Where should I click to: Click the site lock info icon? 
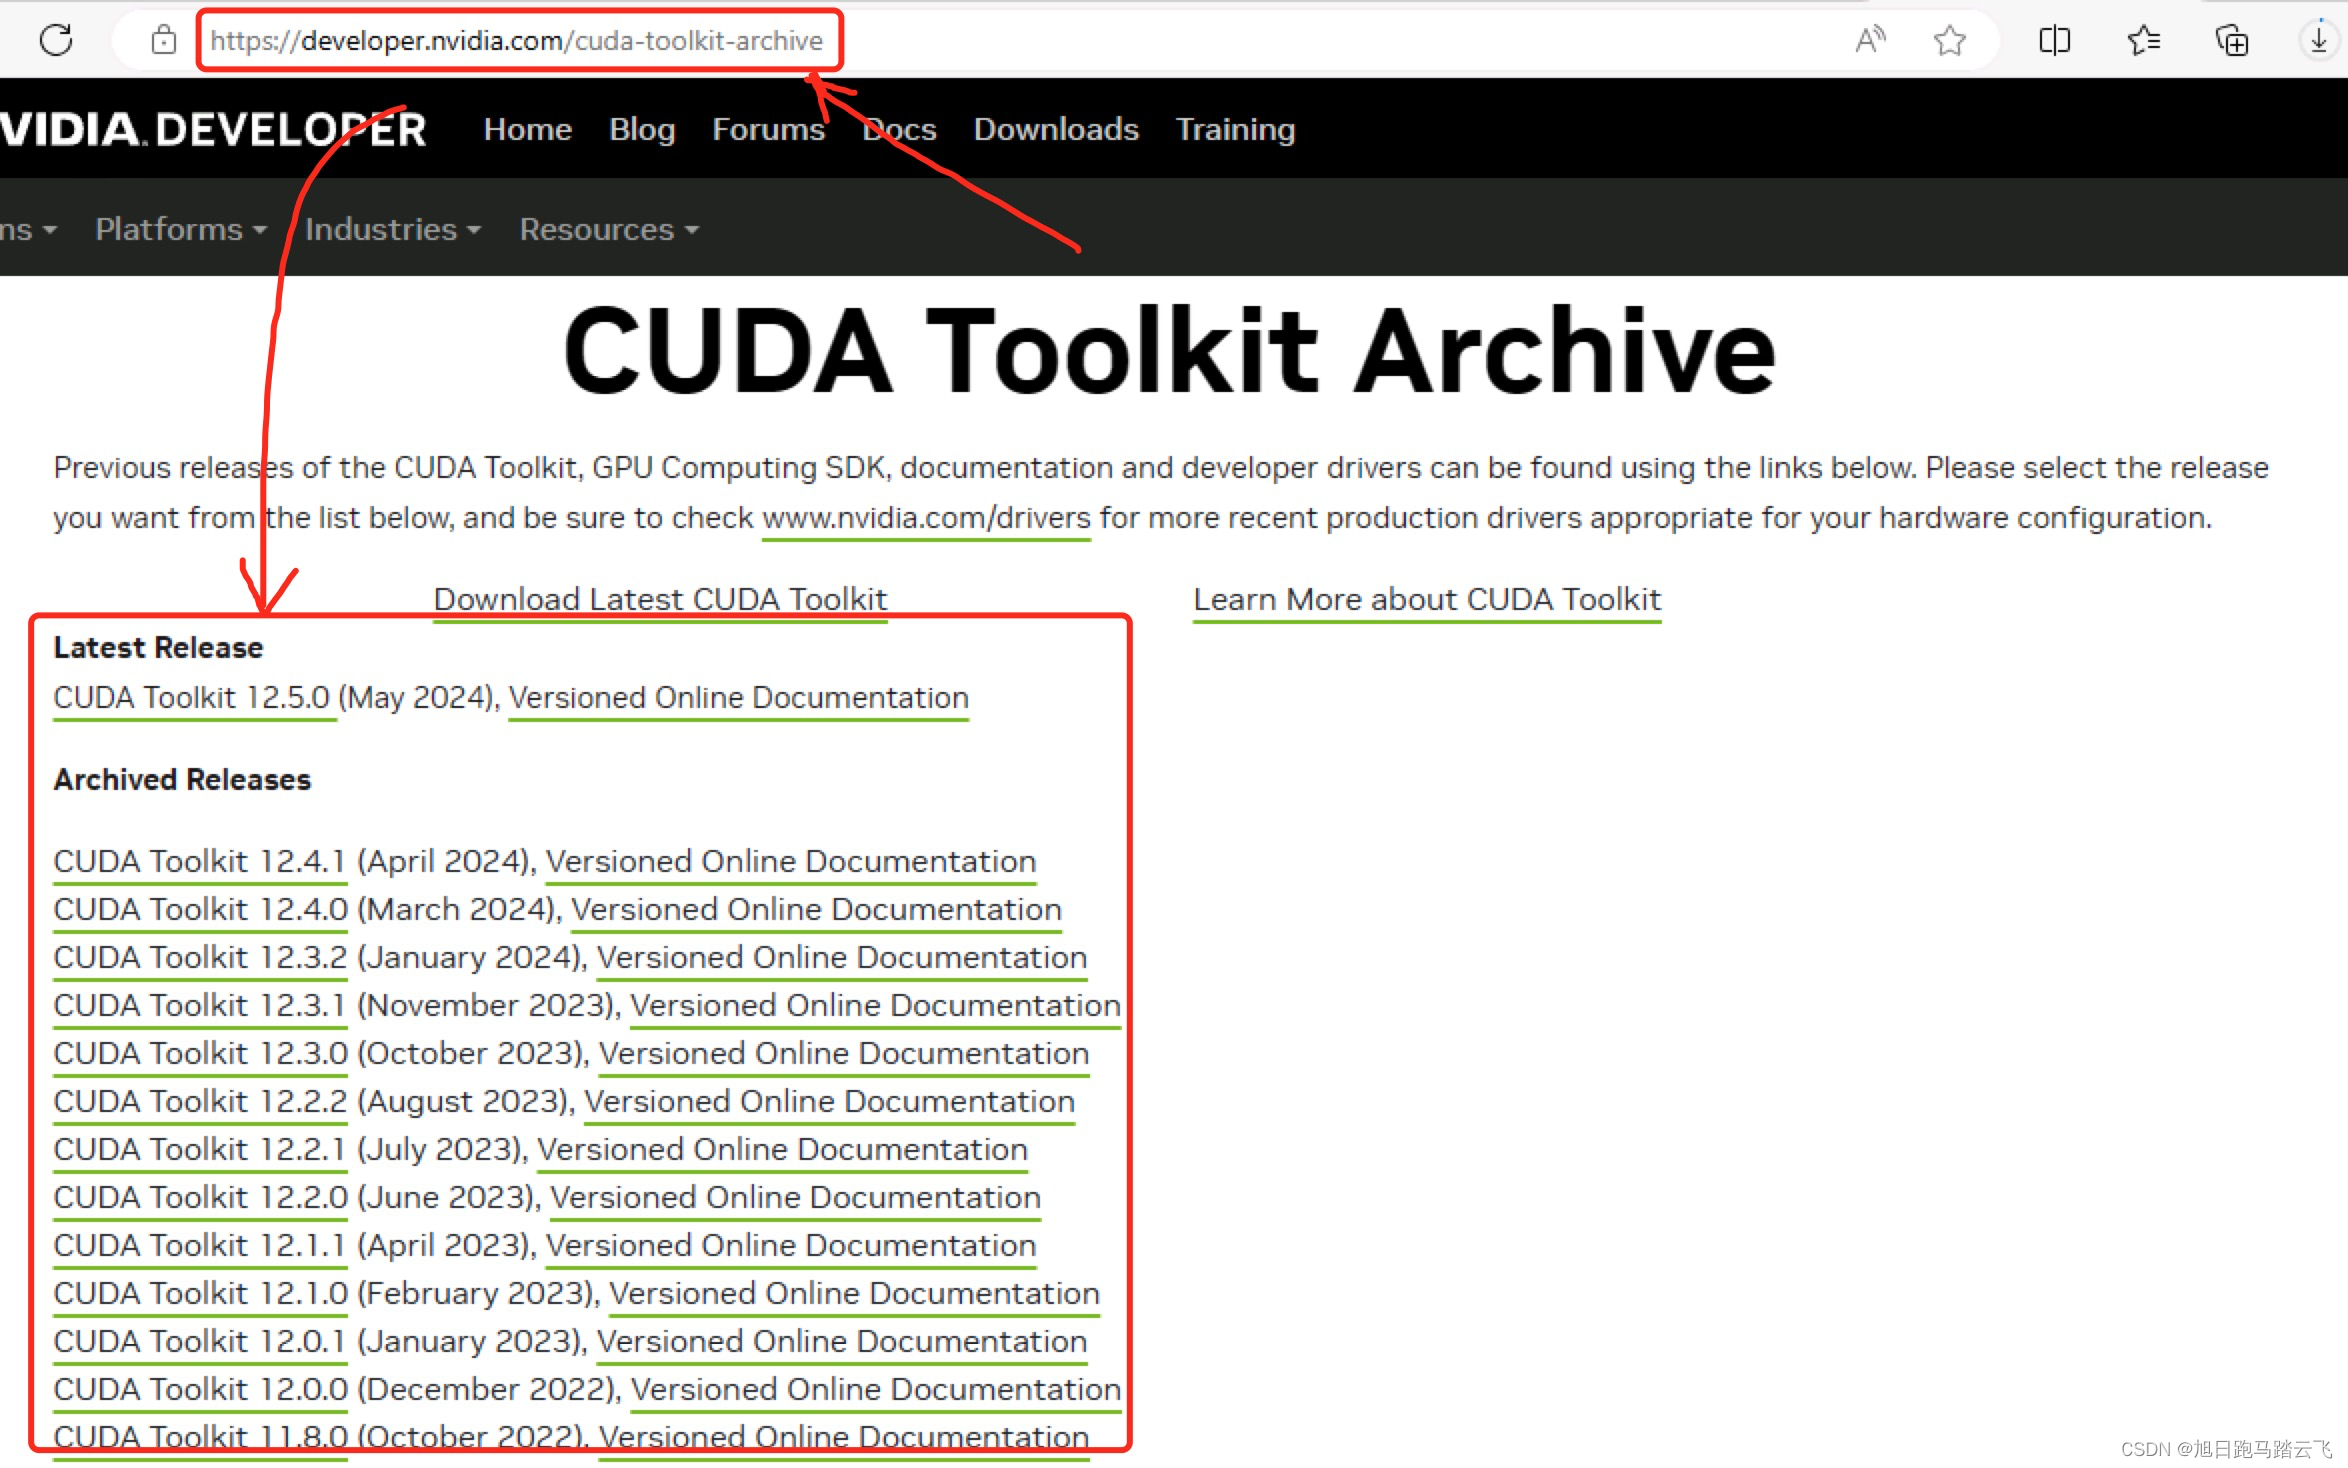164,40
